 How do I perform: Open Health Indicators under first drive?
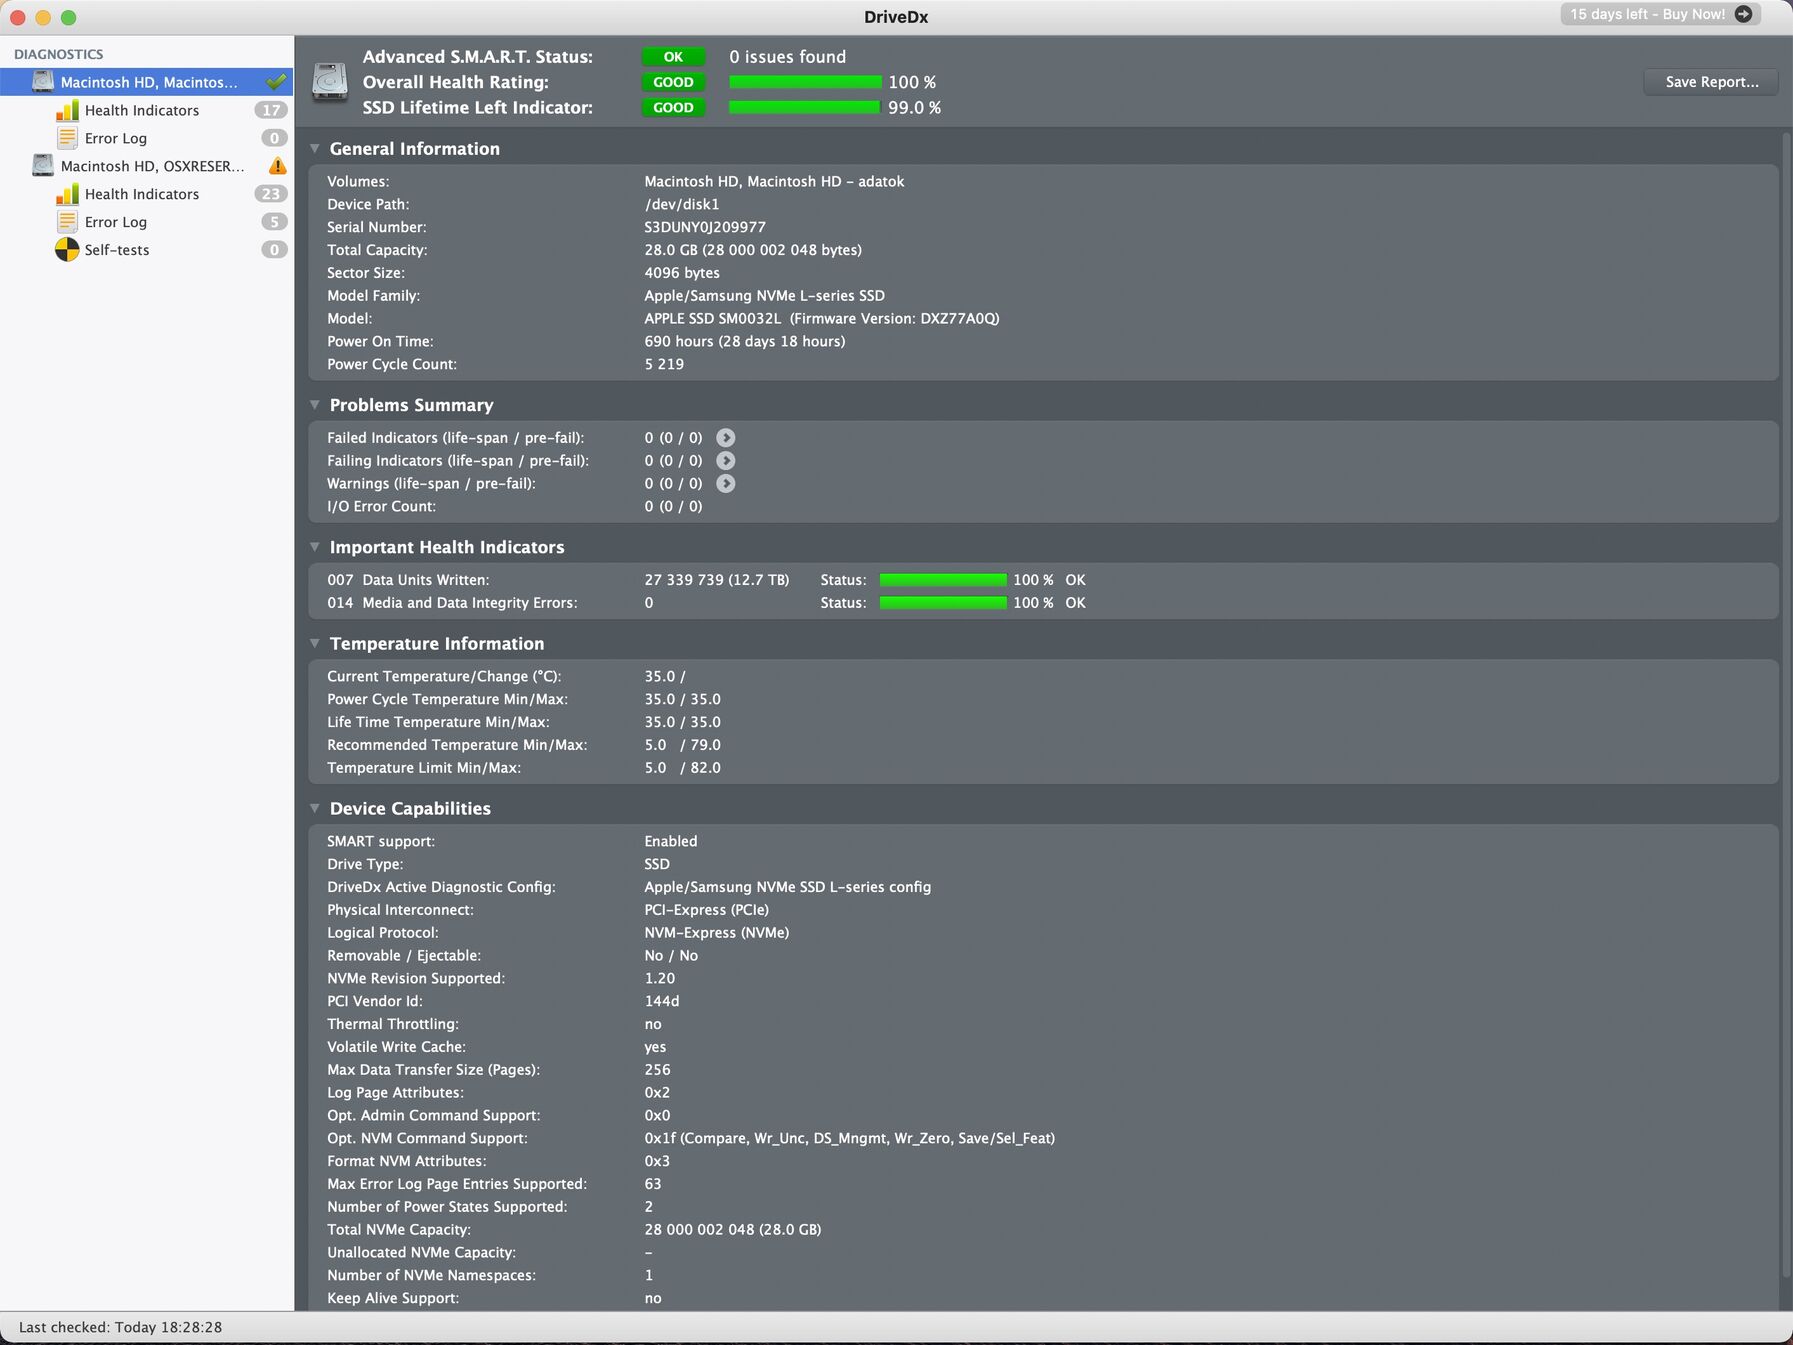[x=141, y=110]
